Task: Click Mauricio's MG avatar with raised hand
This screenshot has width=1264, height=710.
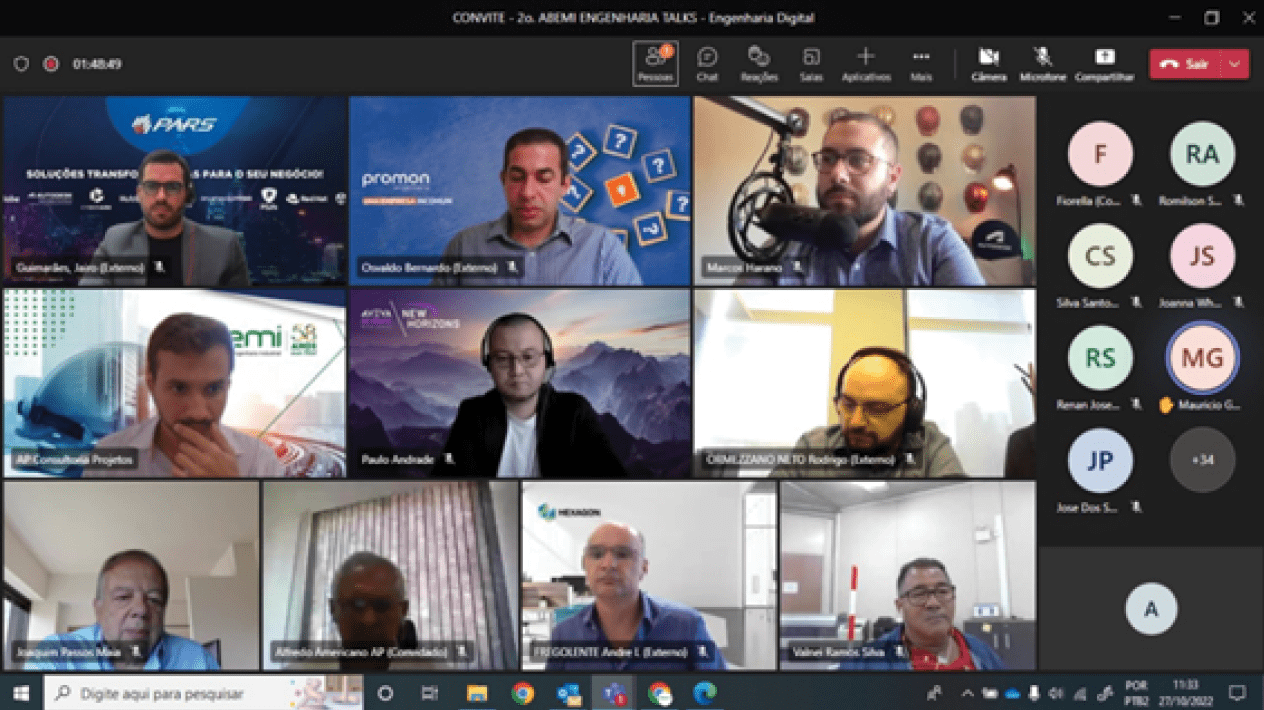Action: [1202, 358]
